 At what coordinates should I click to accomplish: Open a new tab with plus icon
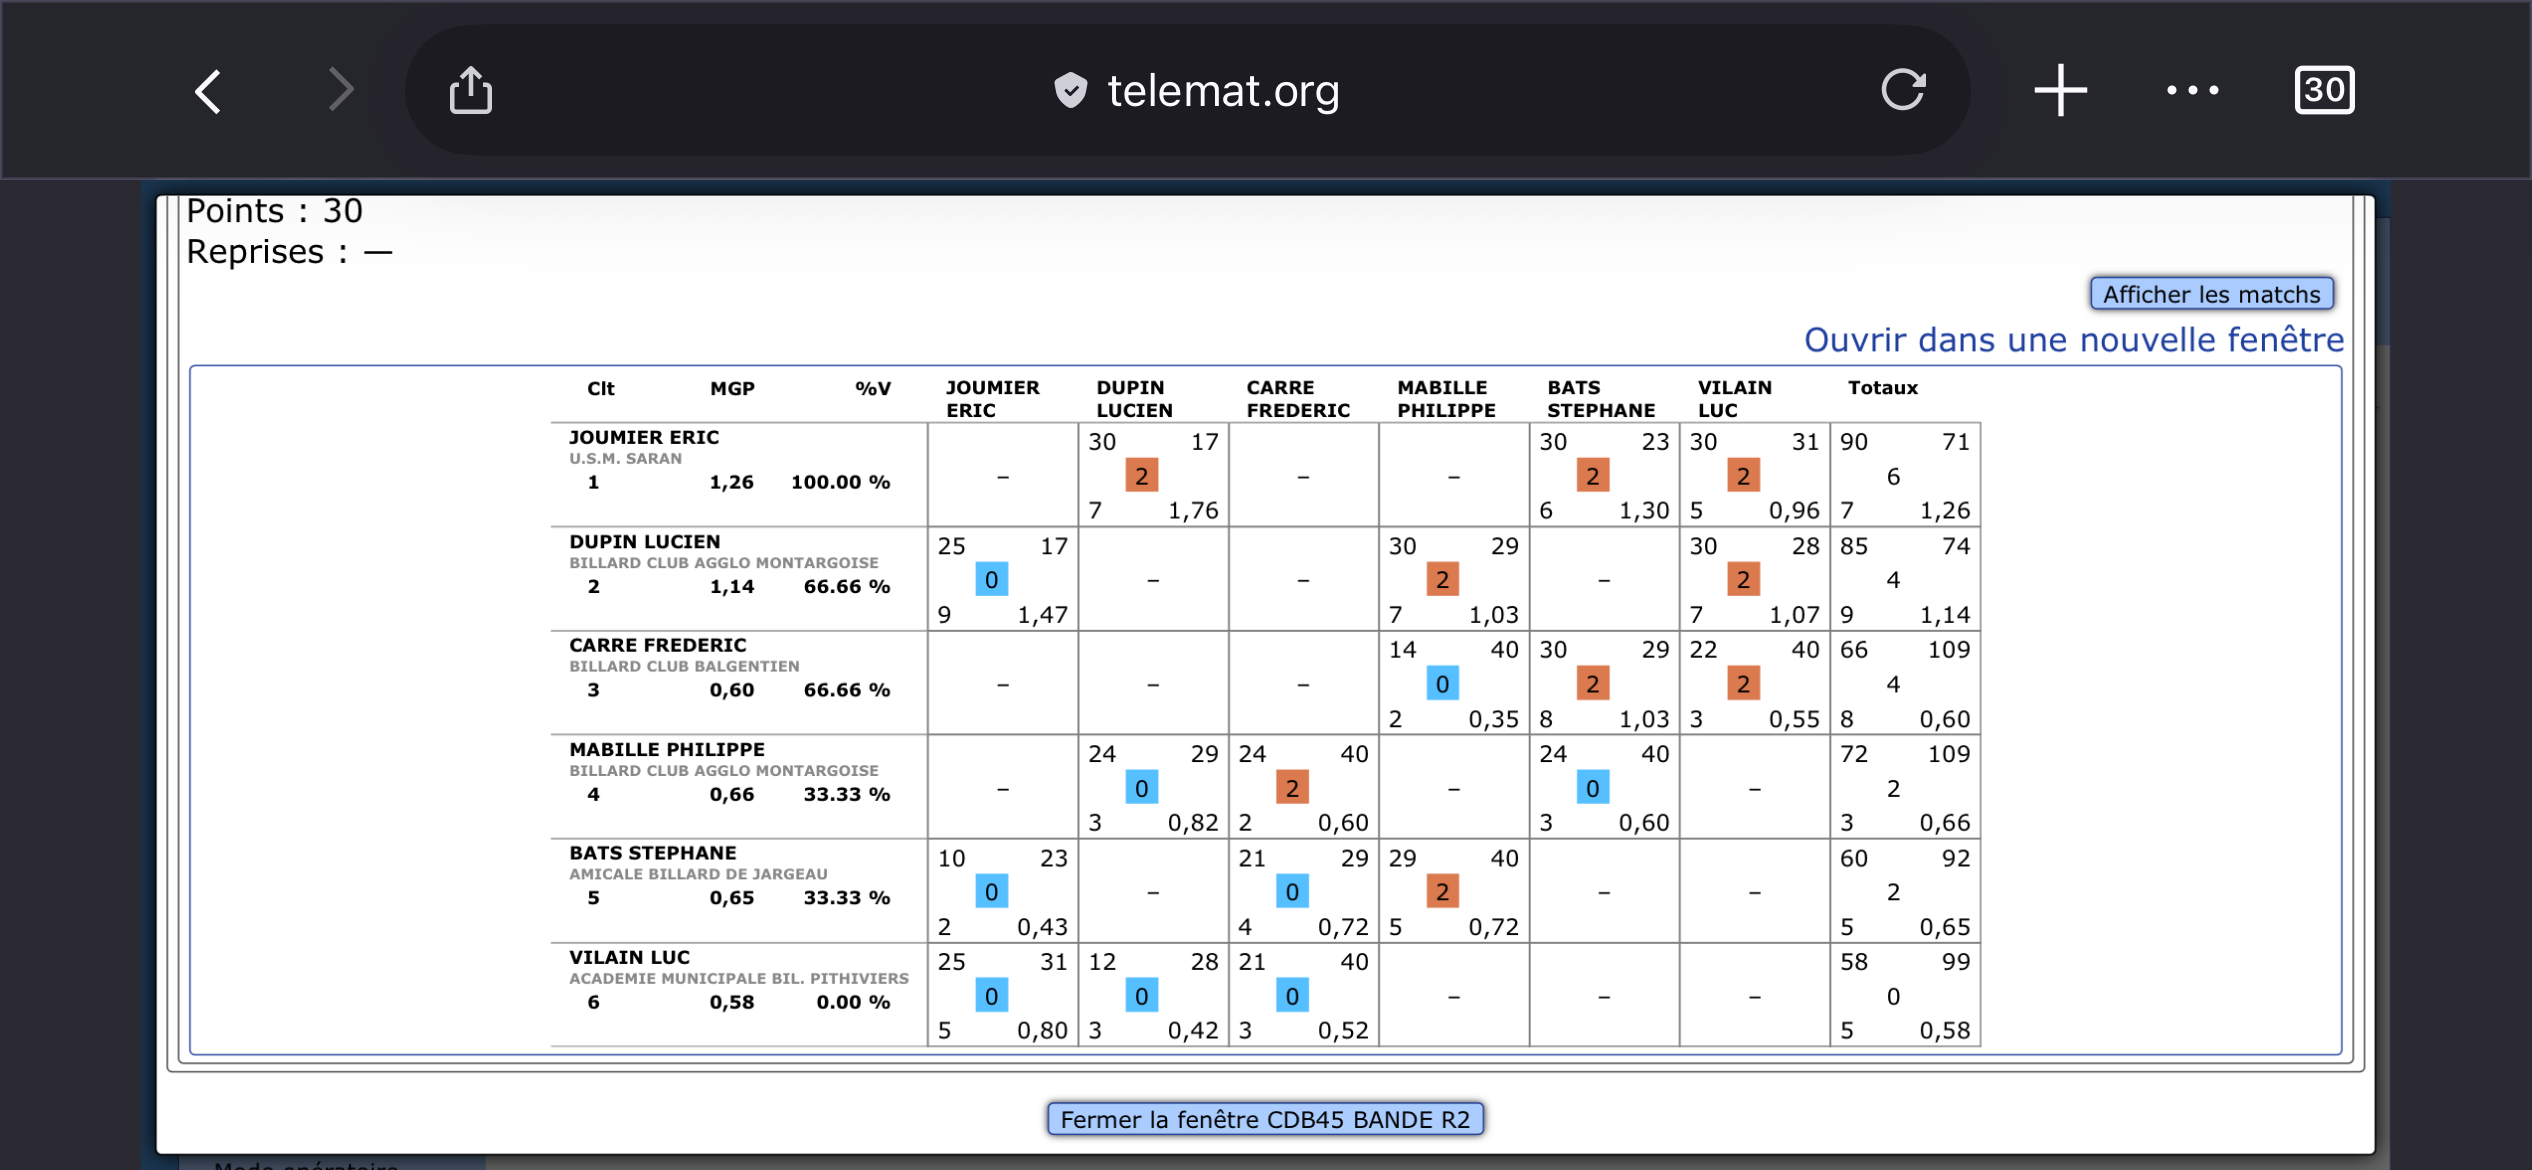2060,90
